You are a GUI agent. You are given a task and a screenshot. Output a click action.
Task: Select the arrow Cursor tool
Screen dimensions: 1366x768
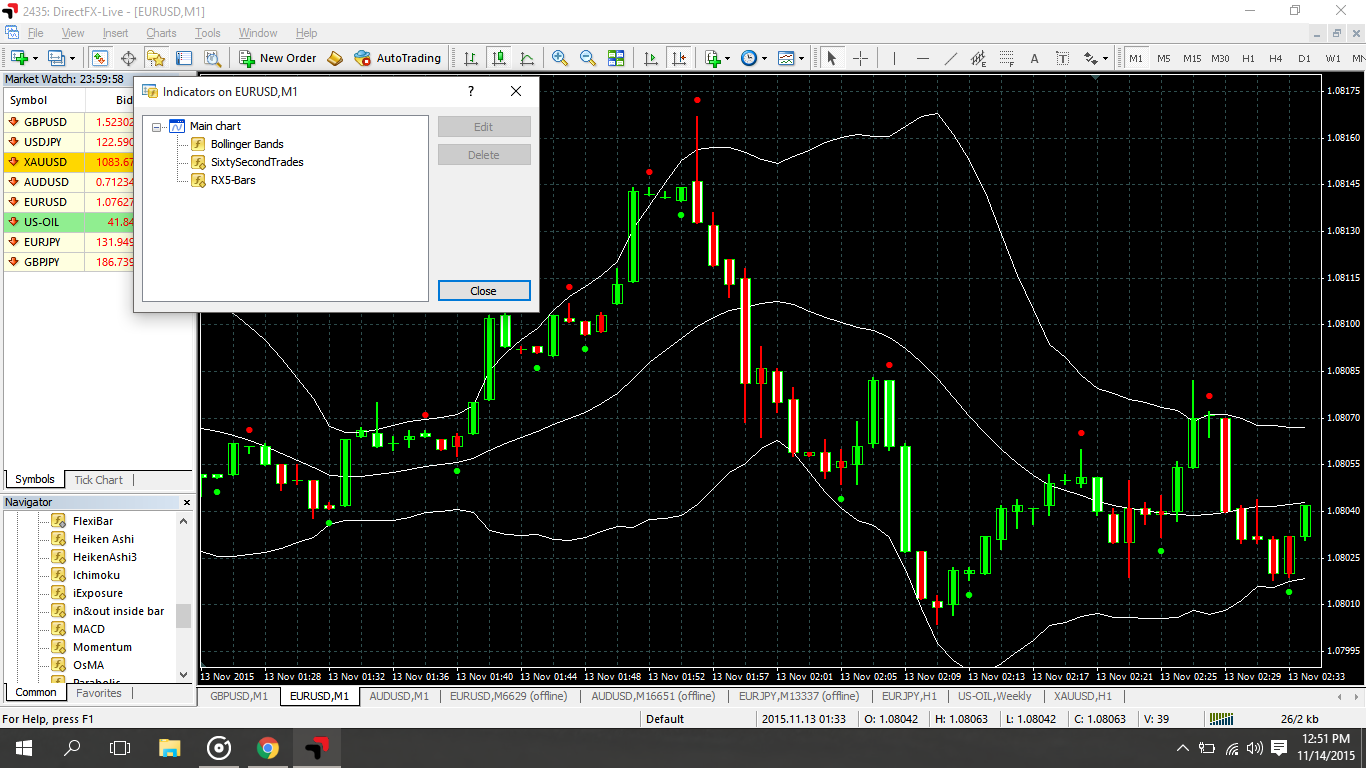(x=831, y=58)
